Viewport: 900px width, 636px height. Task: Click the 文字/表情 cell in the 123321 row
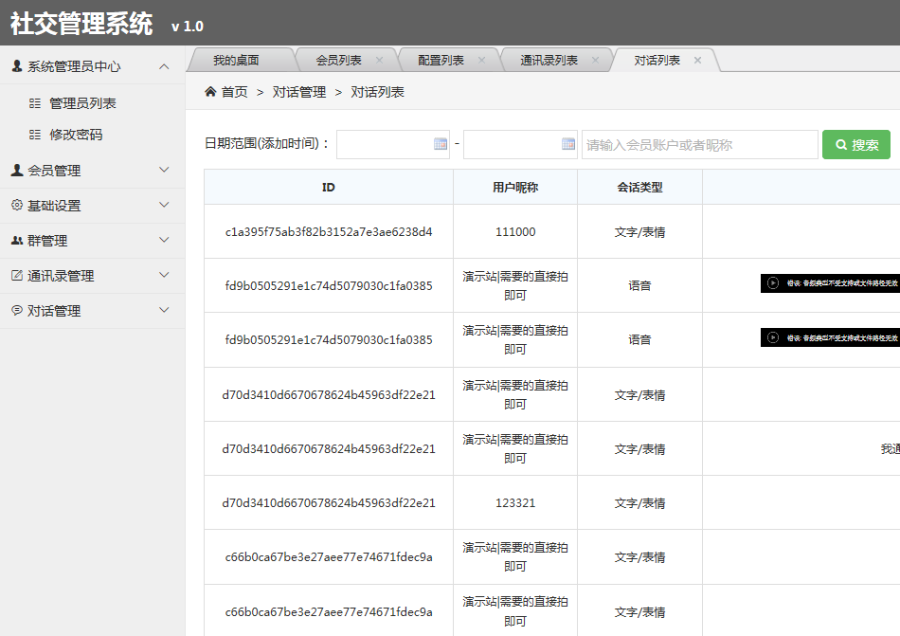pyautogui.click(x=639, y=503)
